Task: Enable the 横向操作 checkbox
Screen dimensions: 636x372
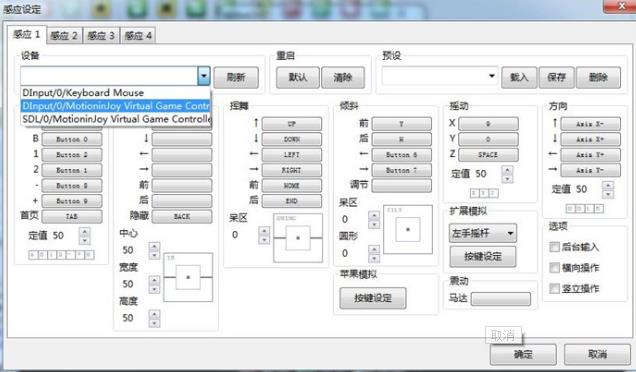Action: [554, 268]
